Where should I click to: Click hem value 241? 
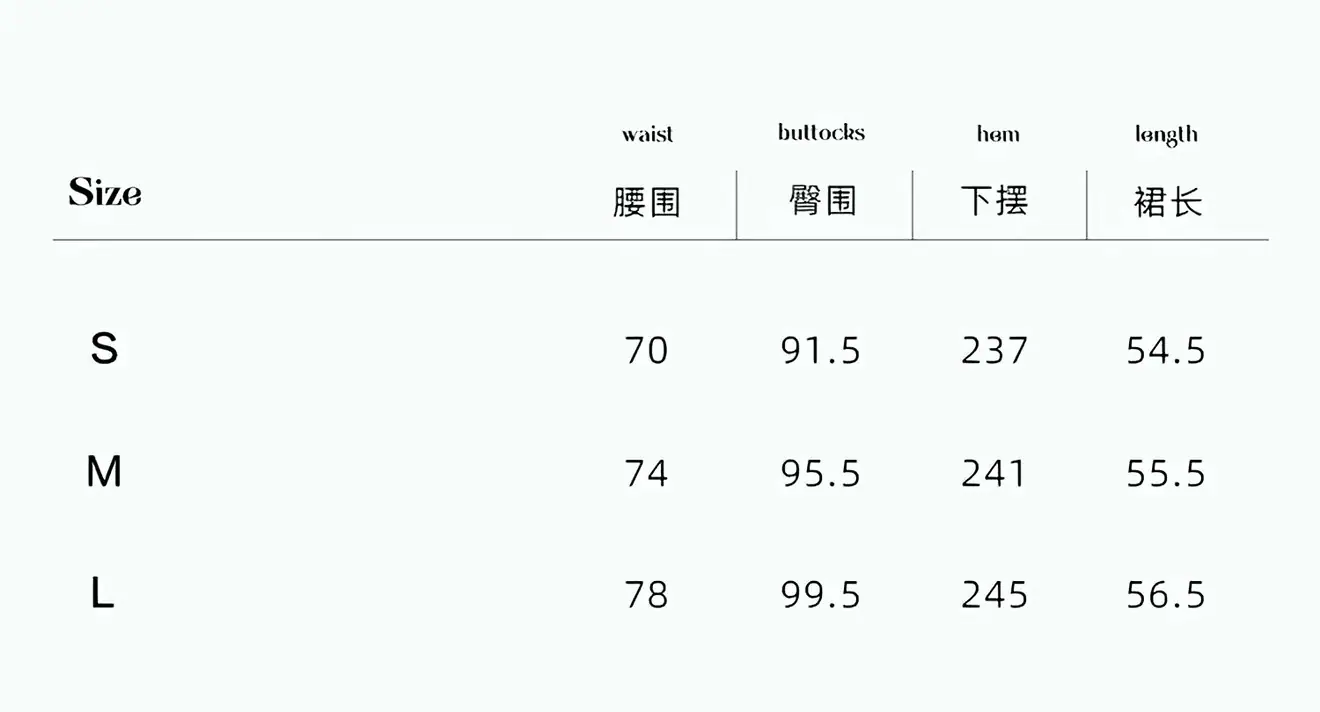point(994,473)
